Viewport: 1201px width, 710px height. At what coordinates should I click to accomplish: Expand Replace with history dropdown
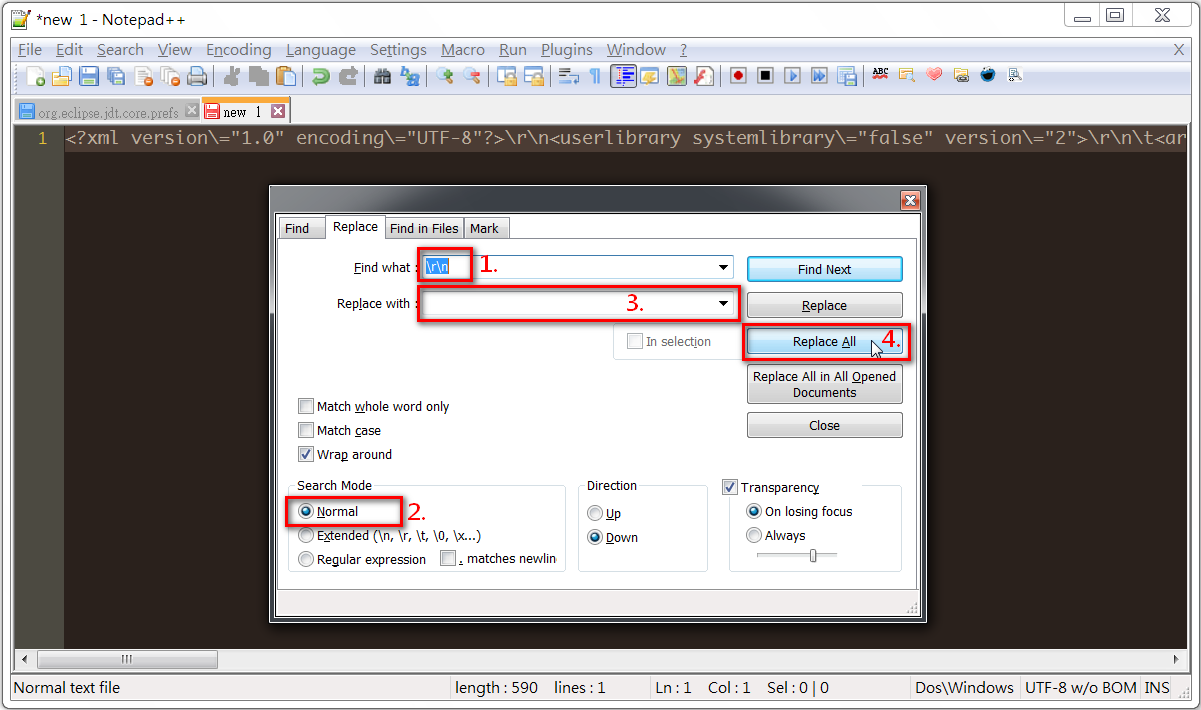tap(723, 303)
